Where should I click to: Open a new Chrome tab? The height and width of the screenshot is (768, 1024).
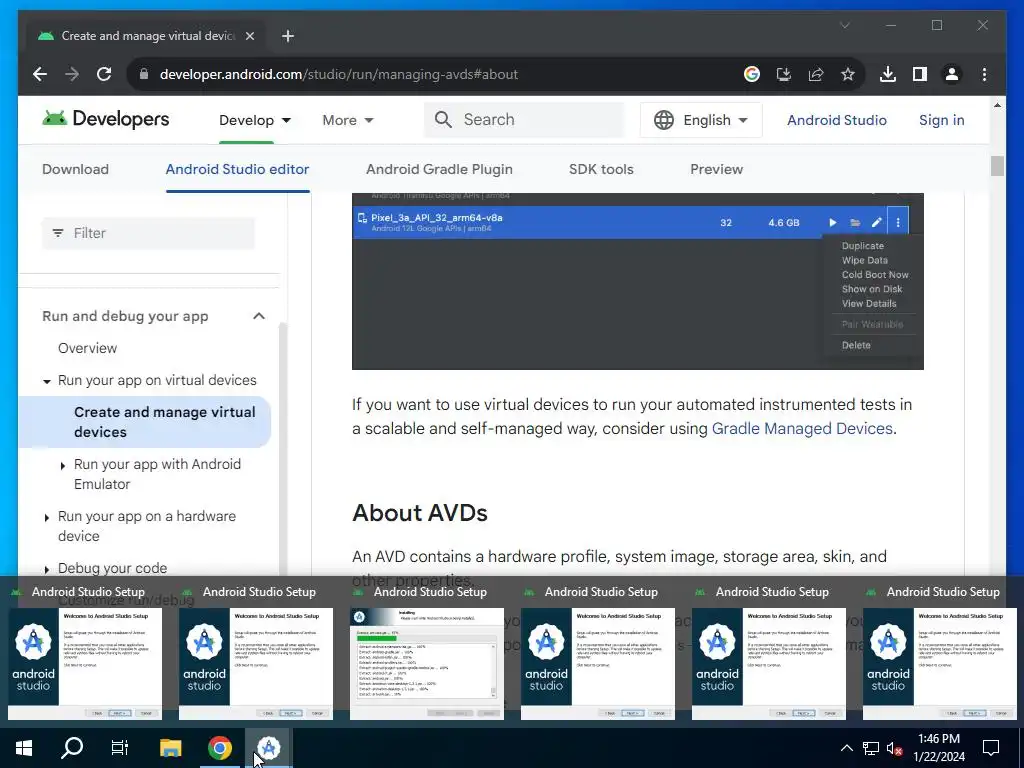pos(288,36)
